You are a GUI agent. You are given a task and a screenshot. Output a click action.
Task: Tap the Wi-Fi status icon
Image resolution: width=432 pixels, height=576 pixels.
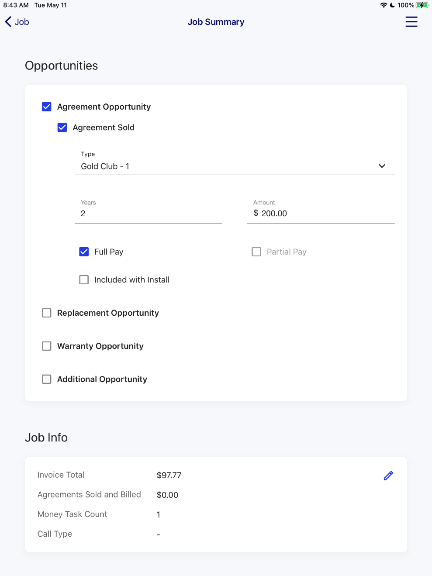pyautogui.click(x=384, y=5)
